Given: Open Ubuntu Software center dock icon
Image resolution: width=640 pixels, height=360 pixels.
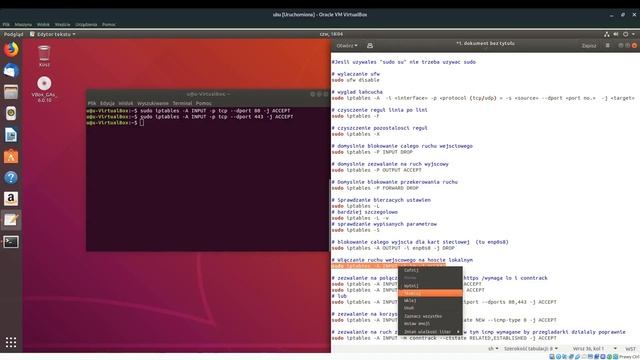Looking at the screenshot, I should tap(11, 156).
